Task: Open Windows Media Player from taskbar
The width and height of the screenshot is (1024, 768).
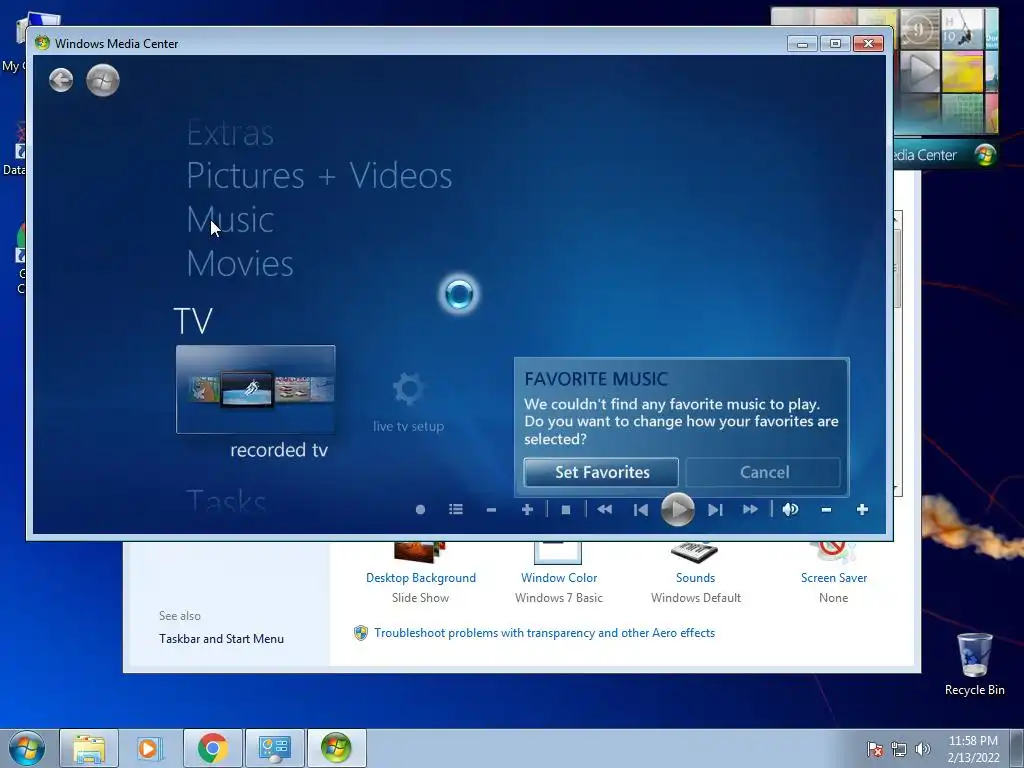Action: click(x=150, y=748)
